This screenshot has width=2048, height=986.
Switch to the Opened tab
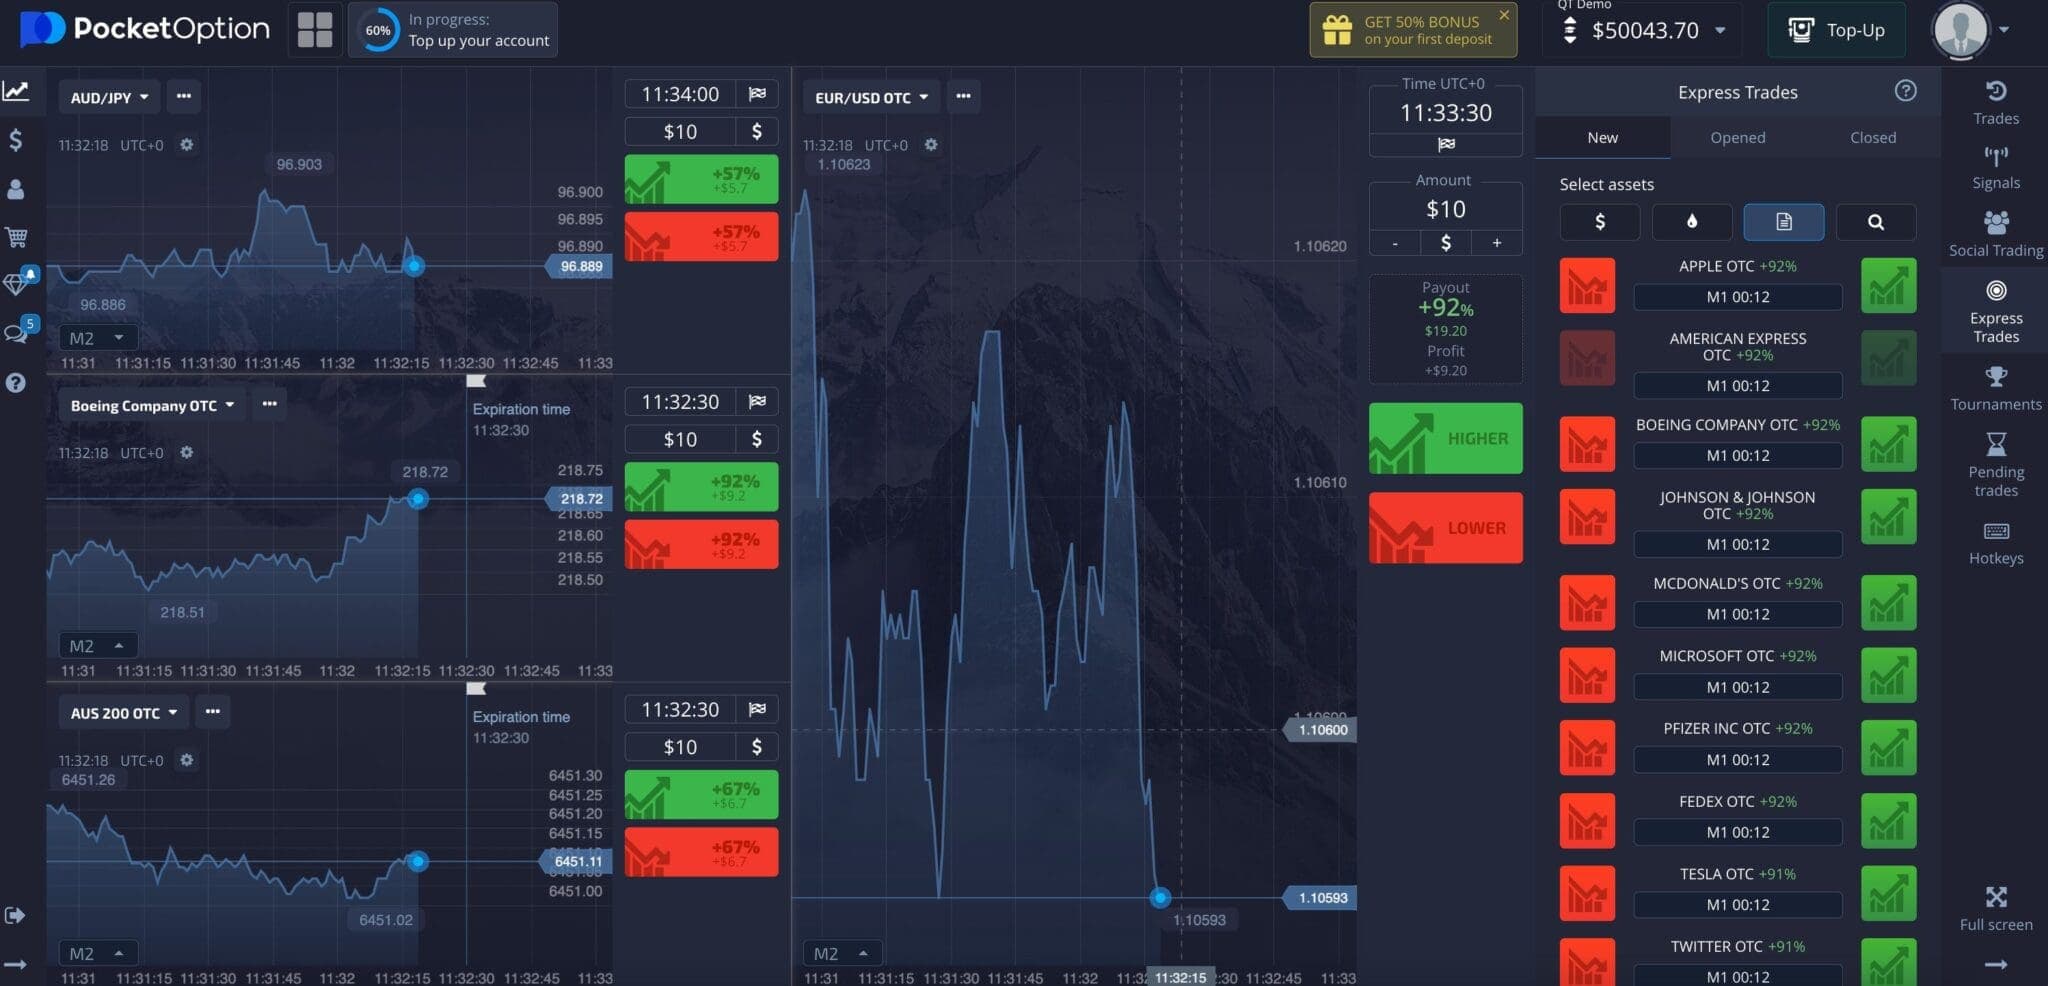(x=1737, y=138)
